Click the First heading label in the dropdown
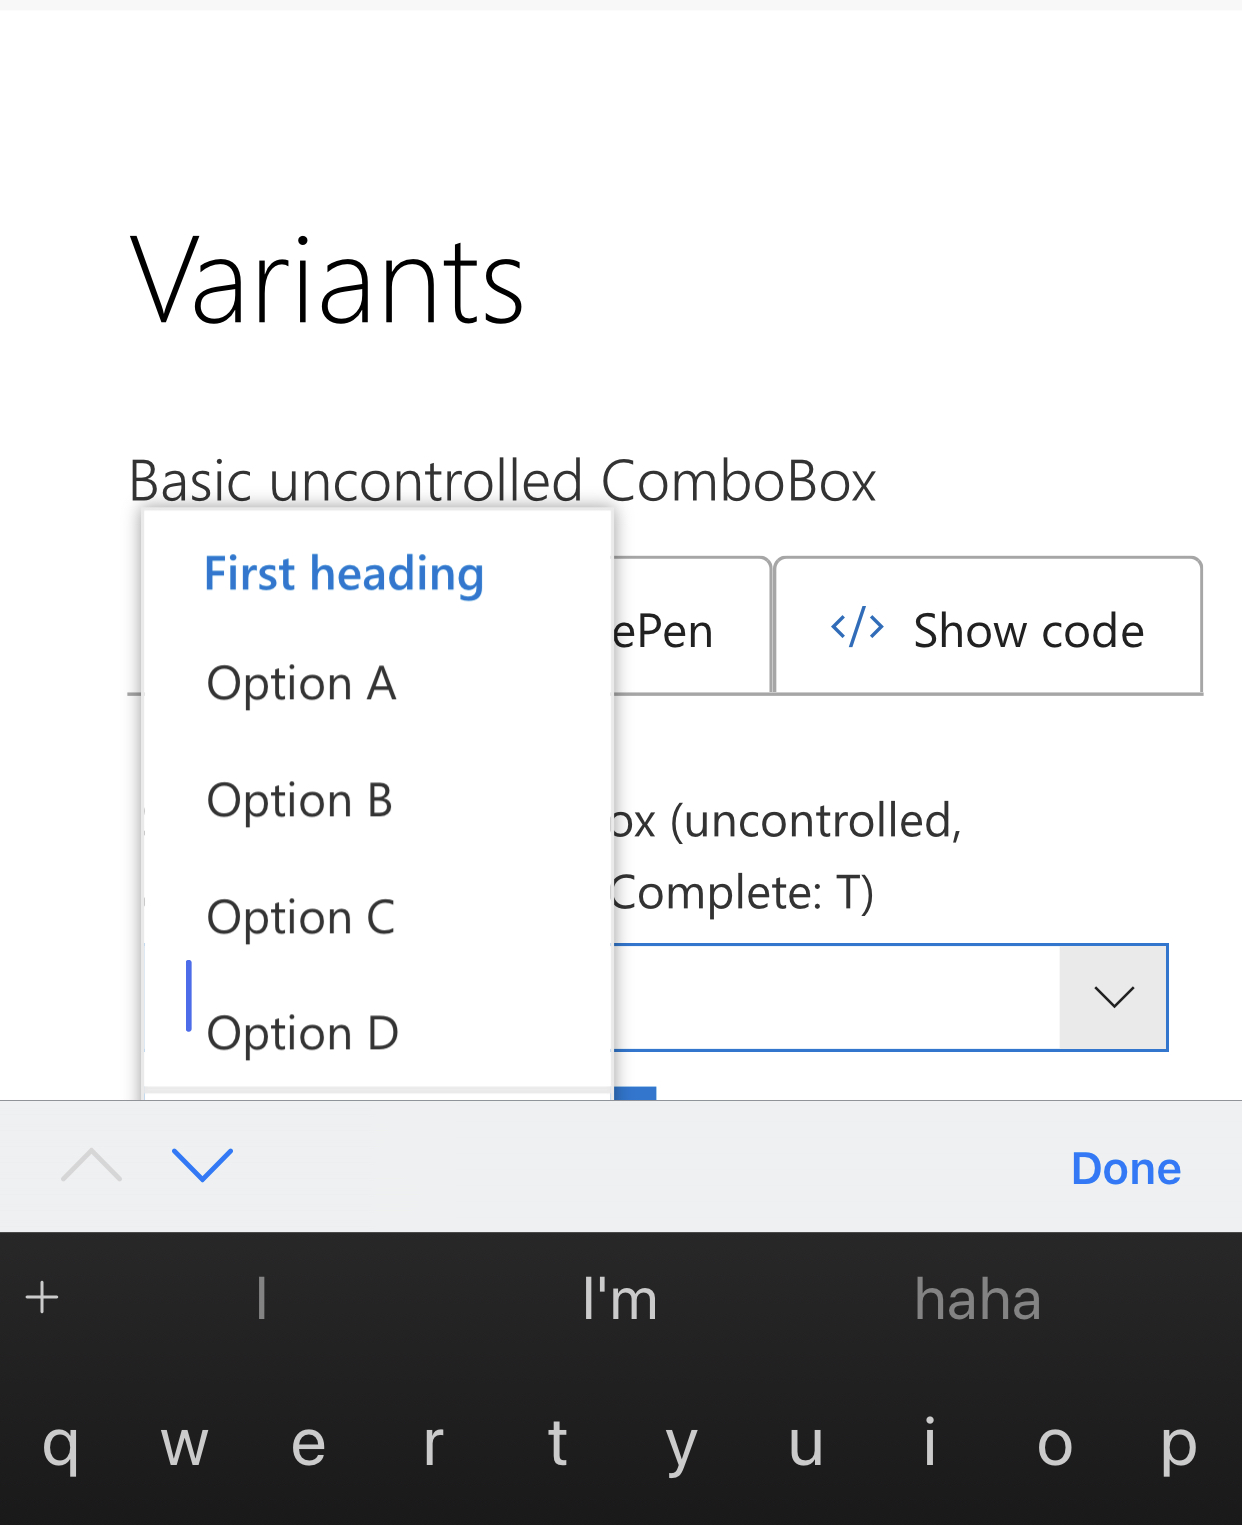The height and width of the screenshot is (1525, 1242). click(x=343, y=573)
